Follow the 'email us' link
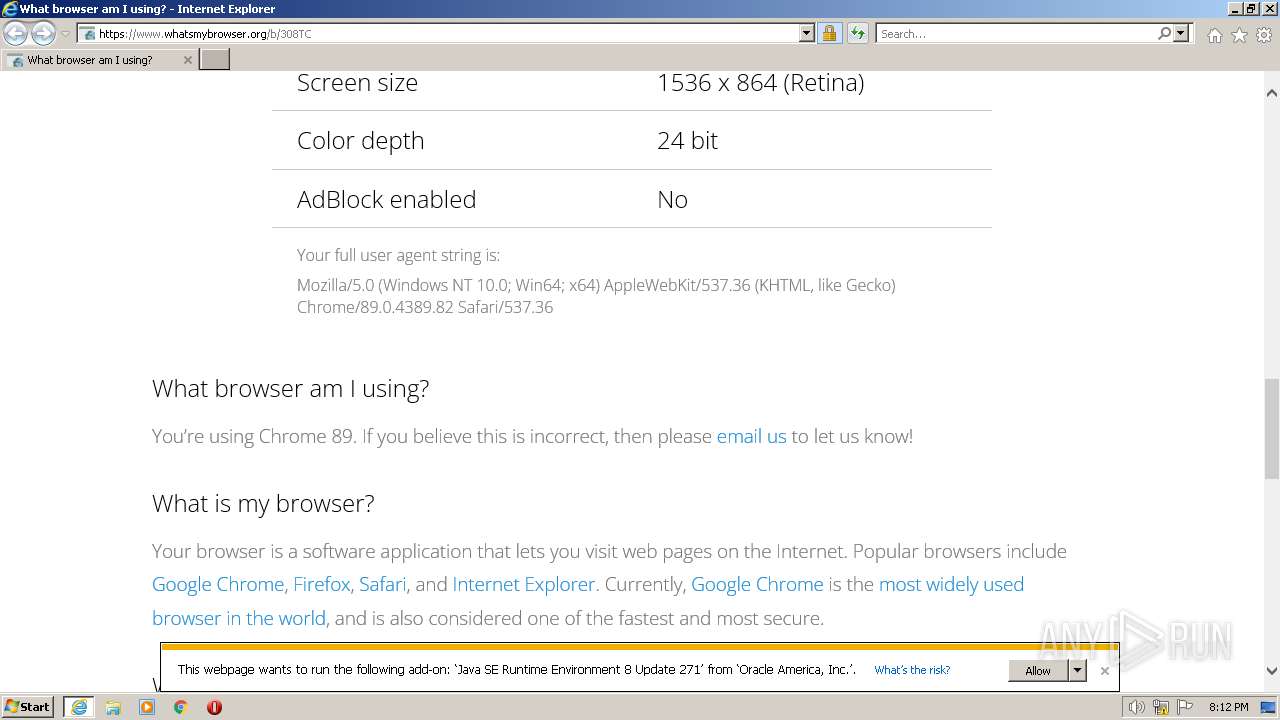This screenshot has height=720, width=1280. [x=751, y=436]
